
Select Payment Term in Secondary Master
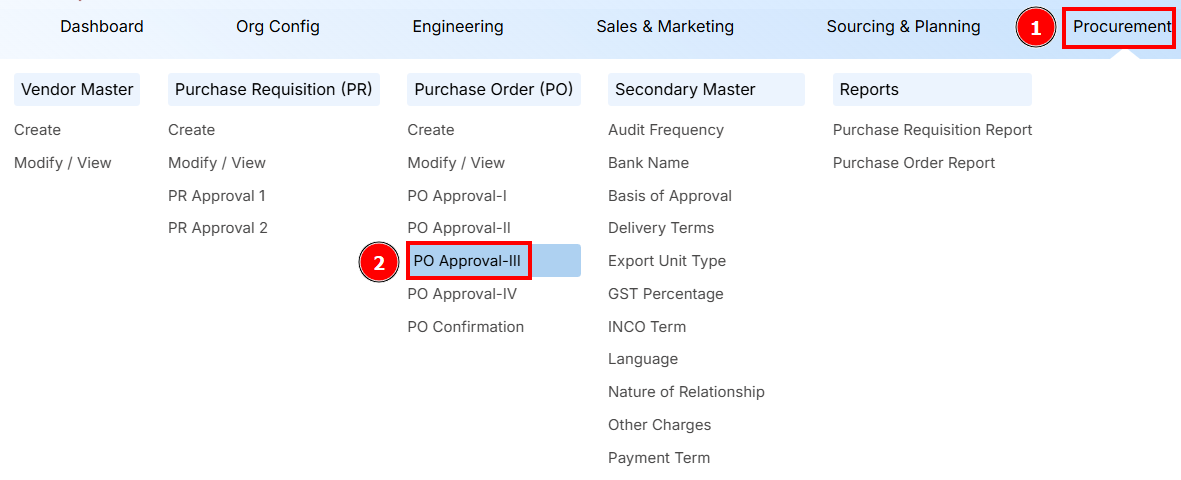[659, 458]
